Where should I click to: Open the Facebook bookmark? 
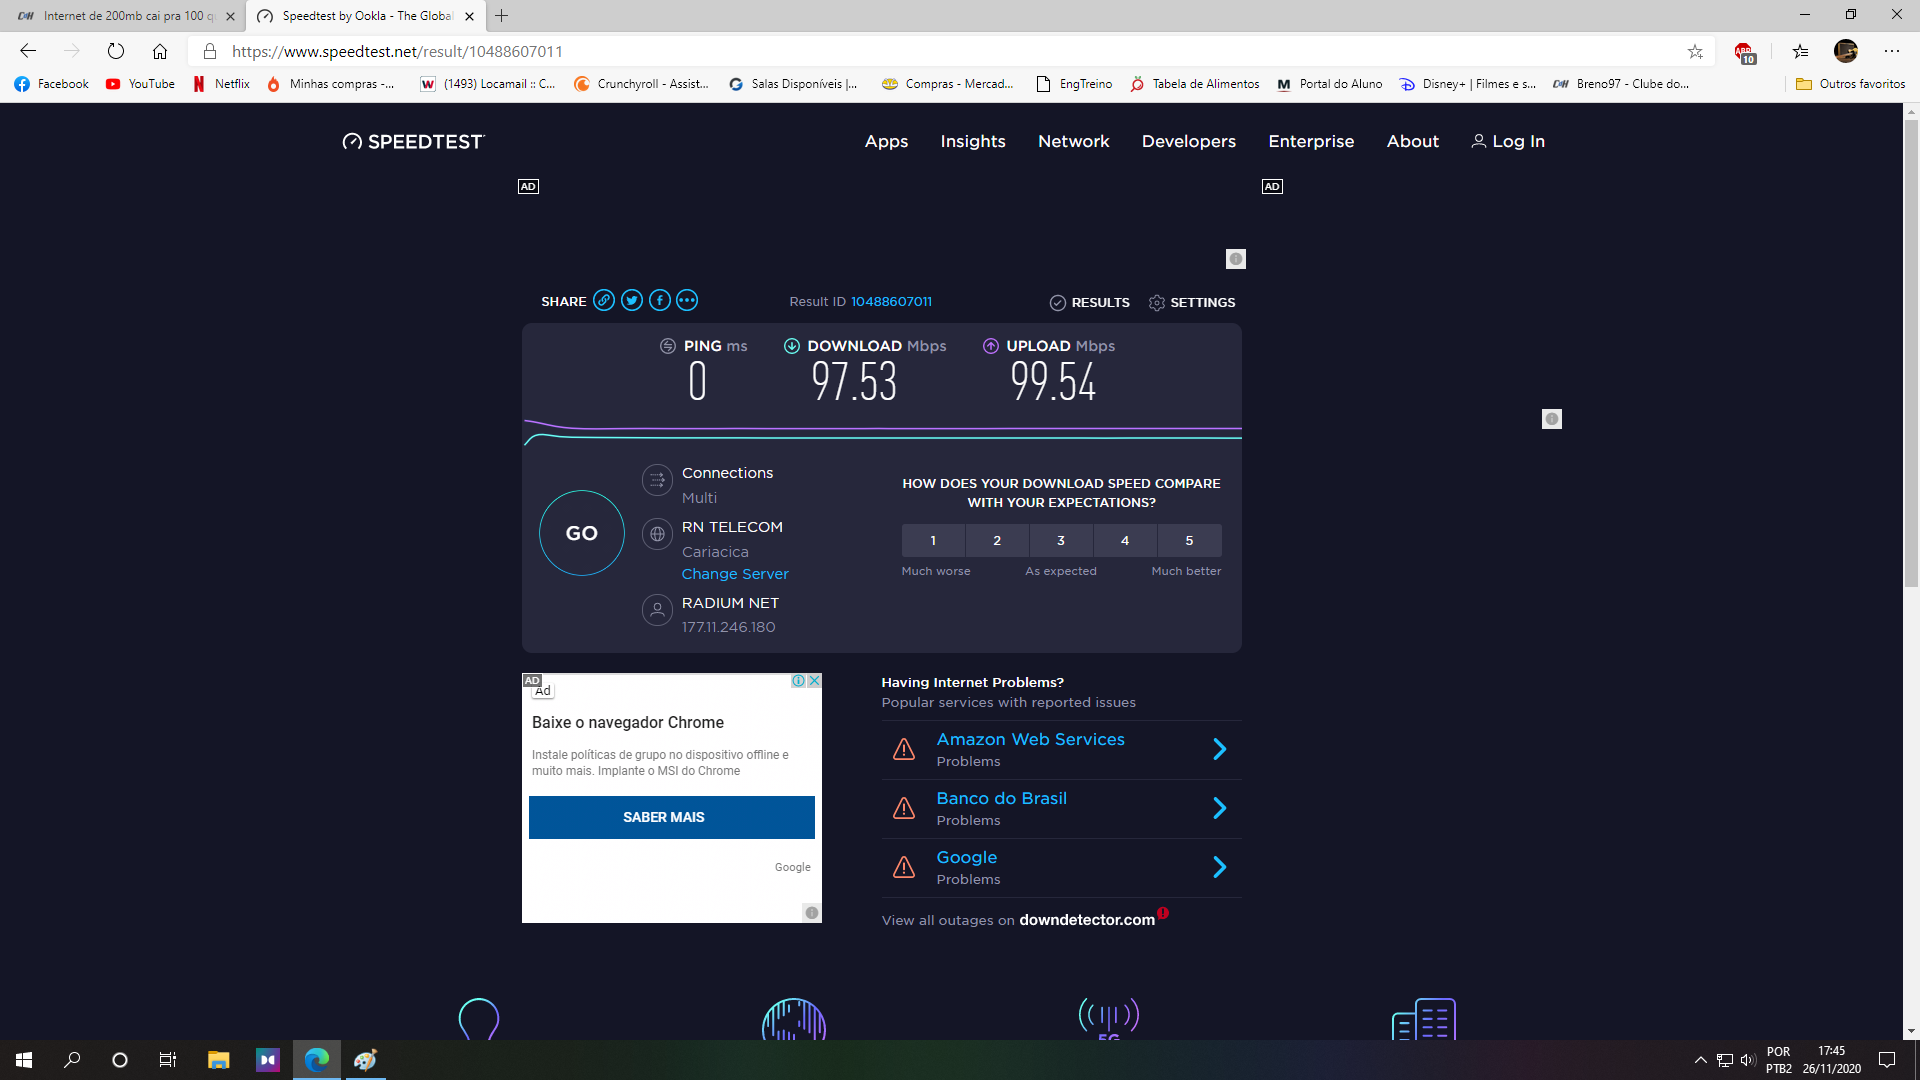52,84
